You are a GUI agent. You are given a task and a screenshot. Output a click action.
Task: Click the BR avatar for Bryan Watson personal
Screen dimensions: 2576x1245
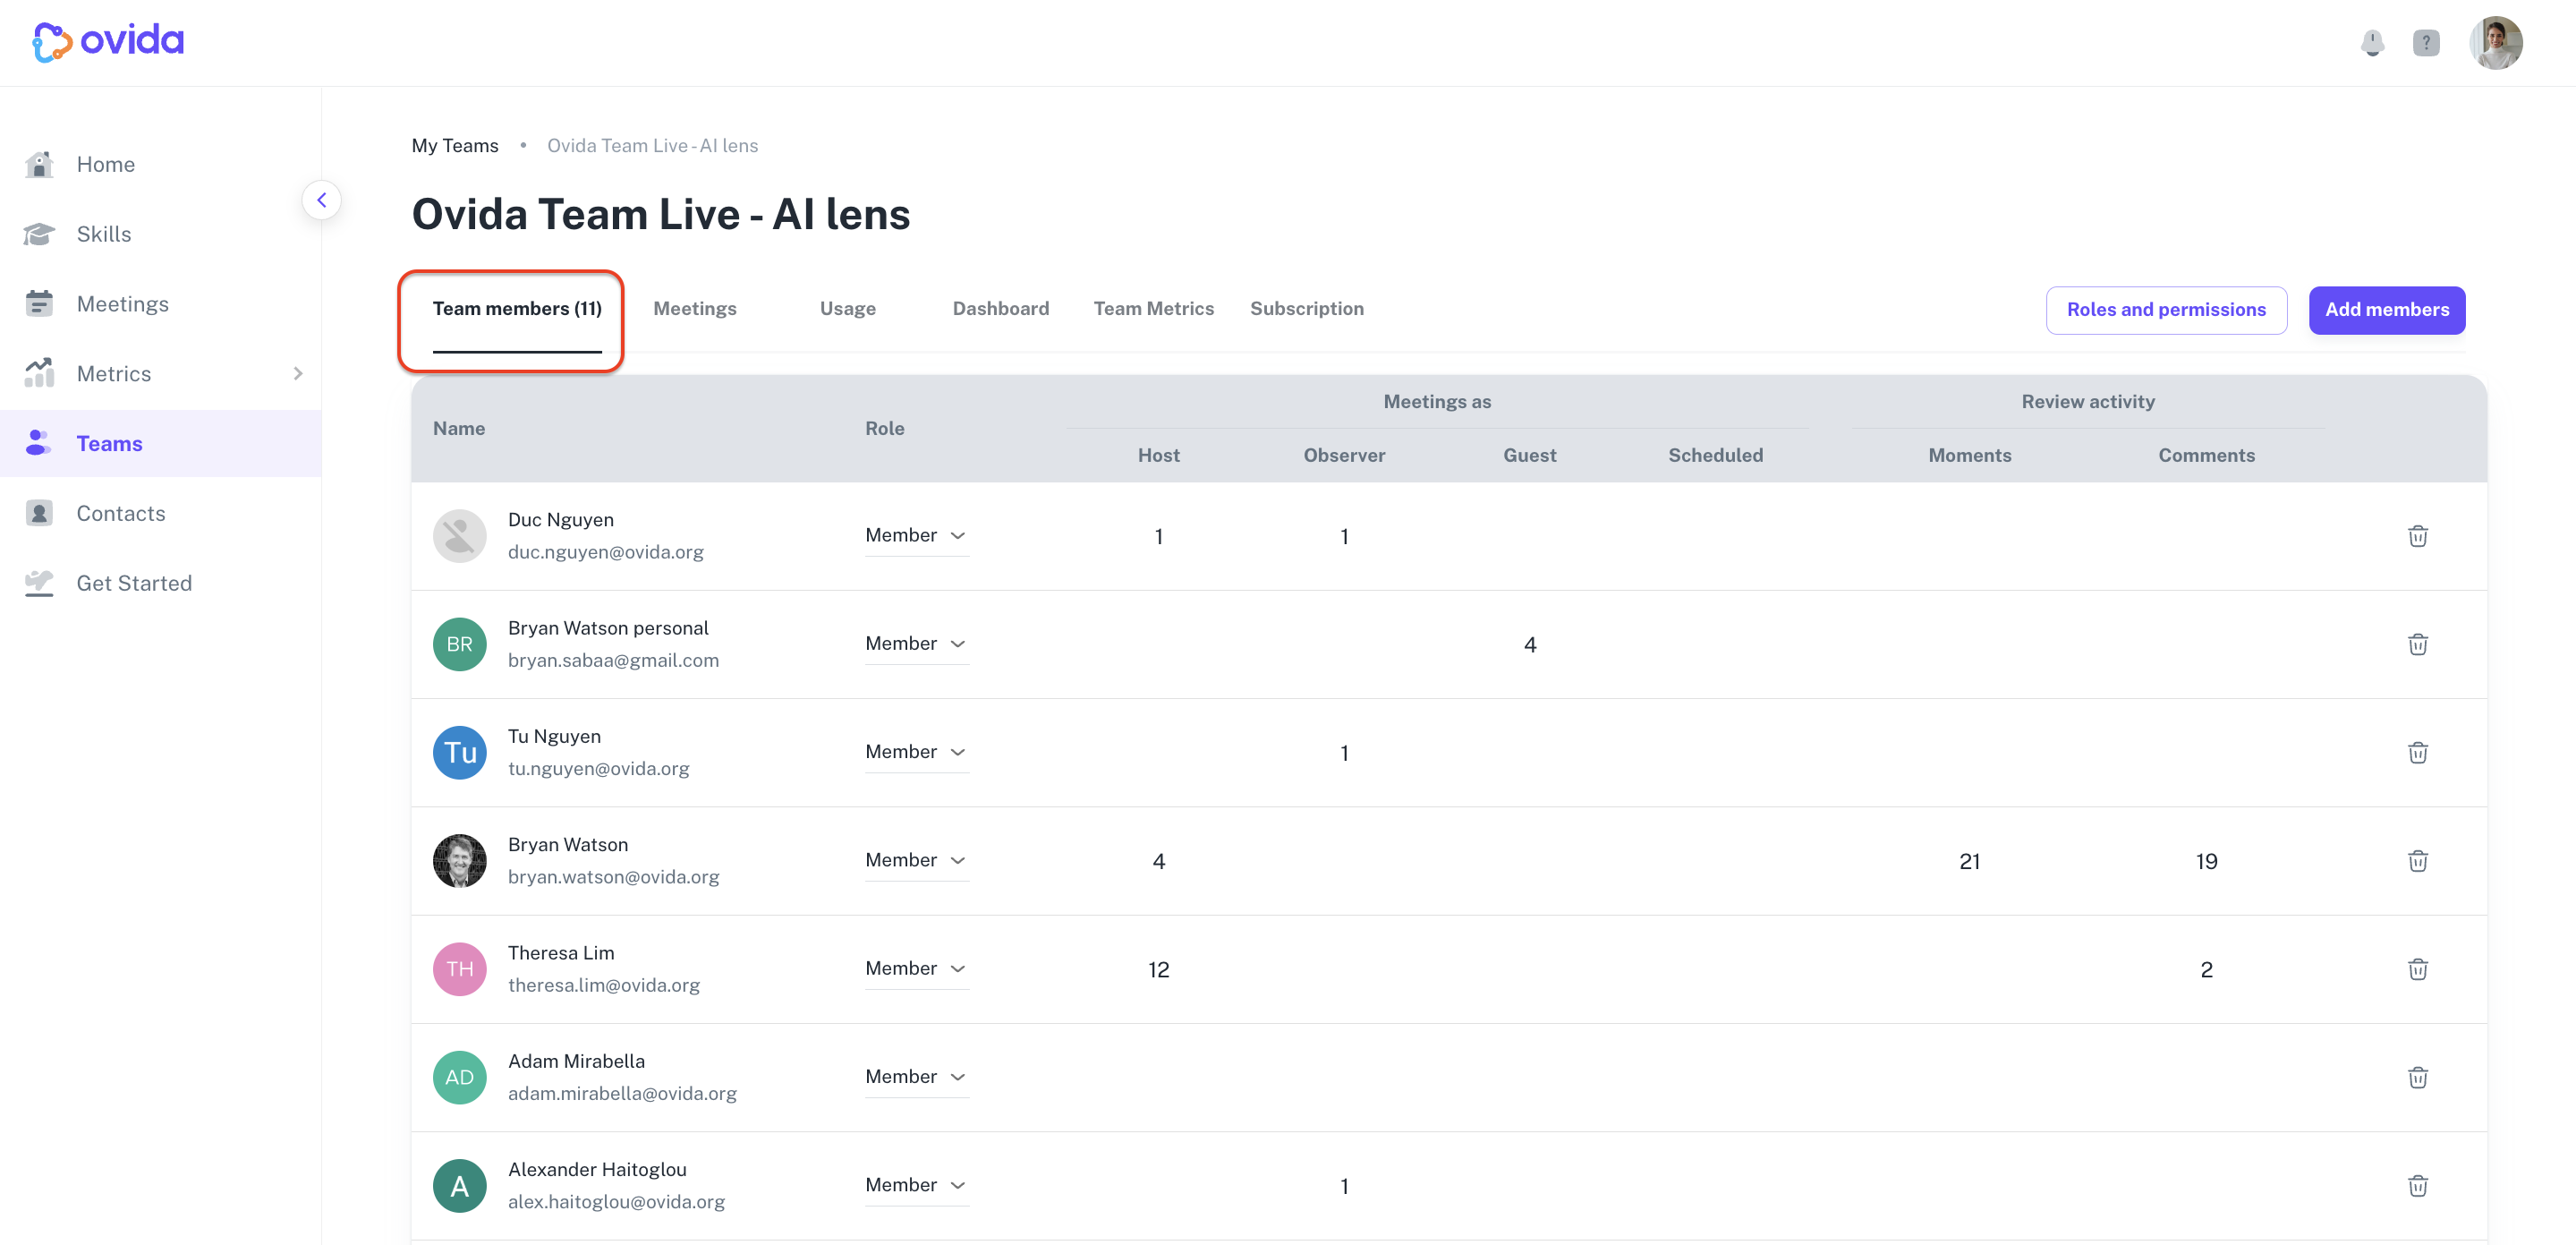click(x=460, y=644)
